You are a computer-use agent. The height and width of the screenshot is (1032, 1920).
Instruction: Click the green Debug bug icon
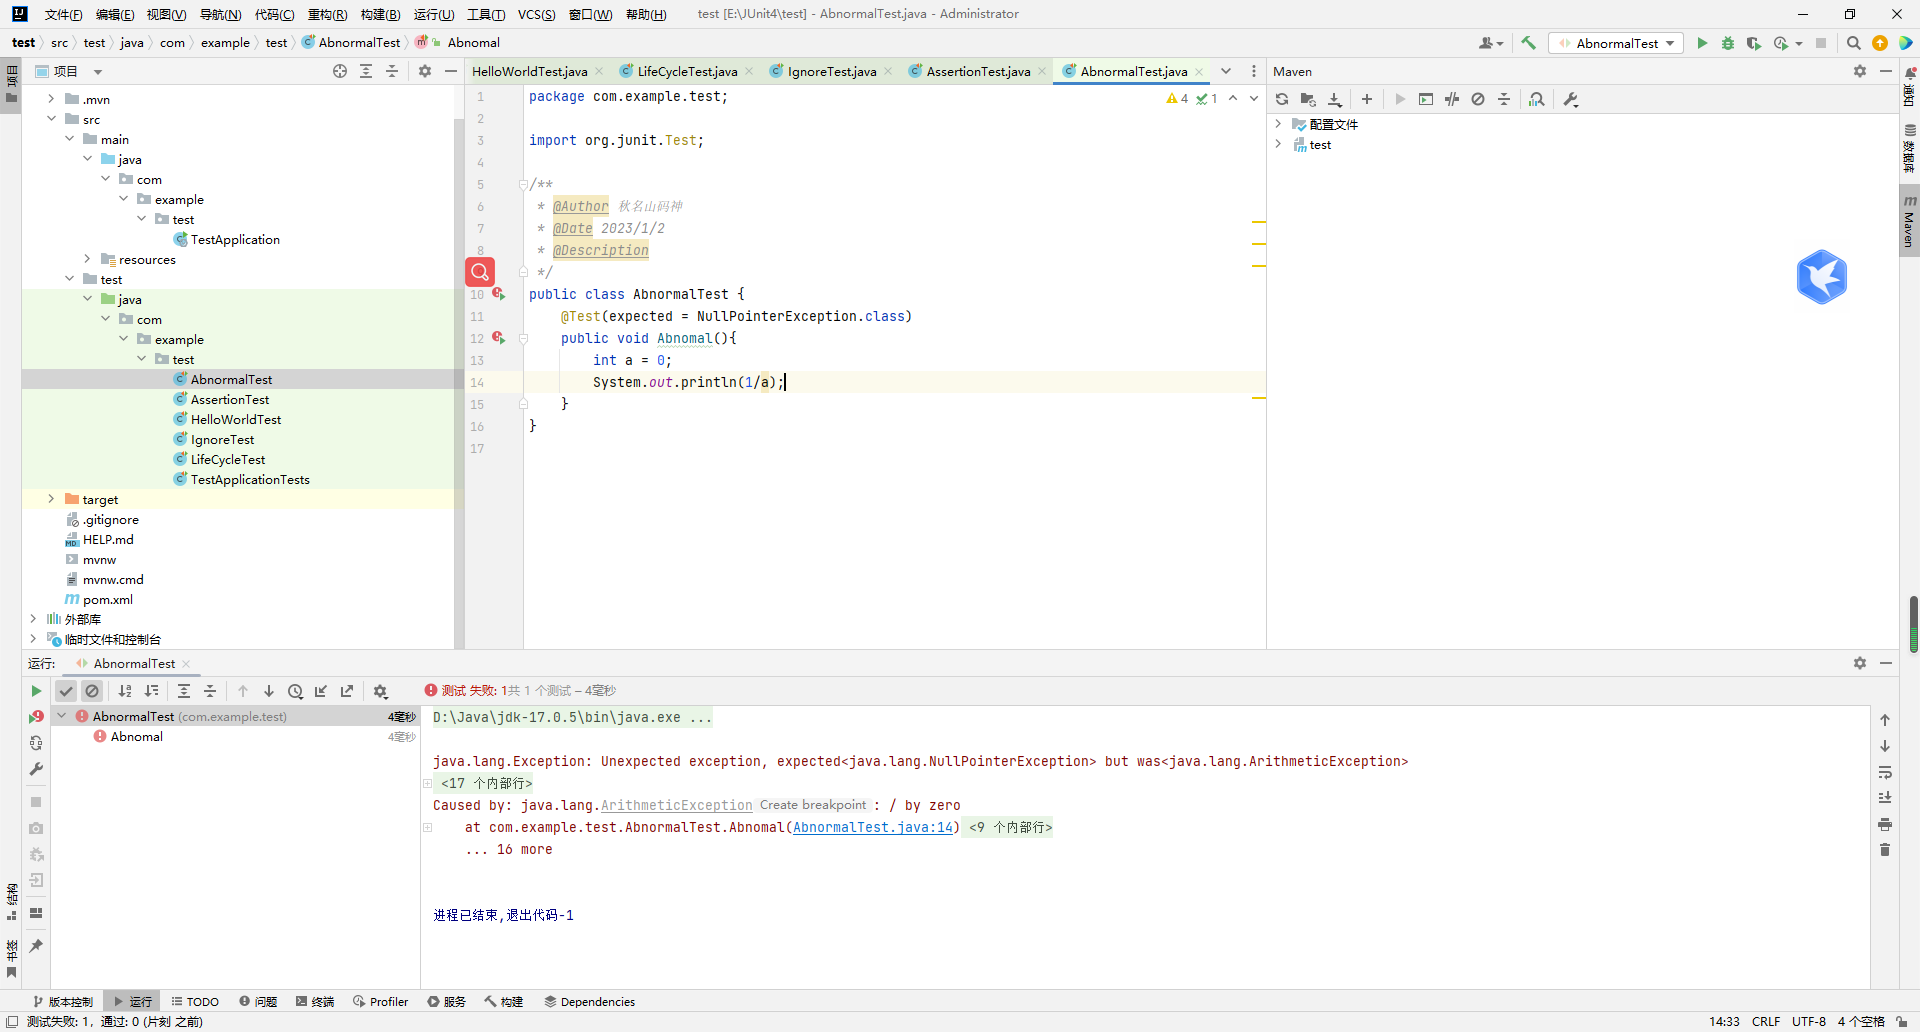(x=1727, y=43)
